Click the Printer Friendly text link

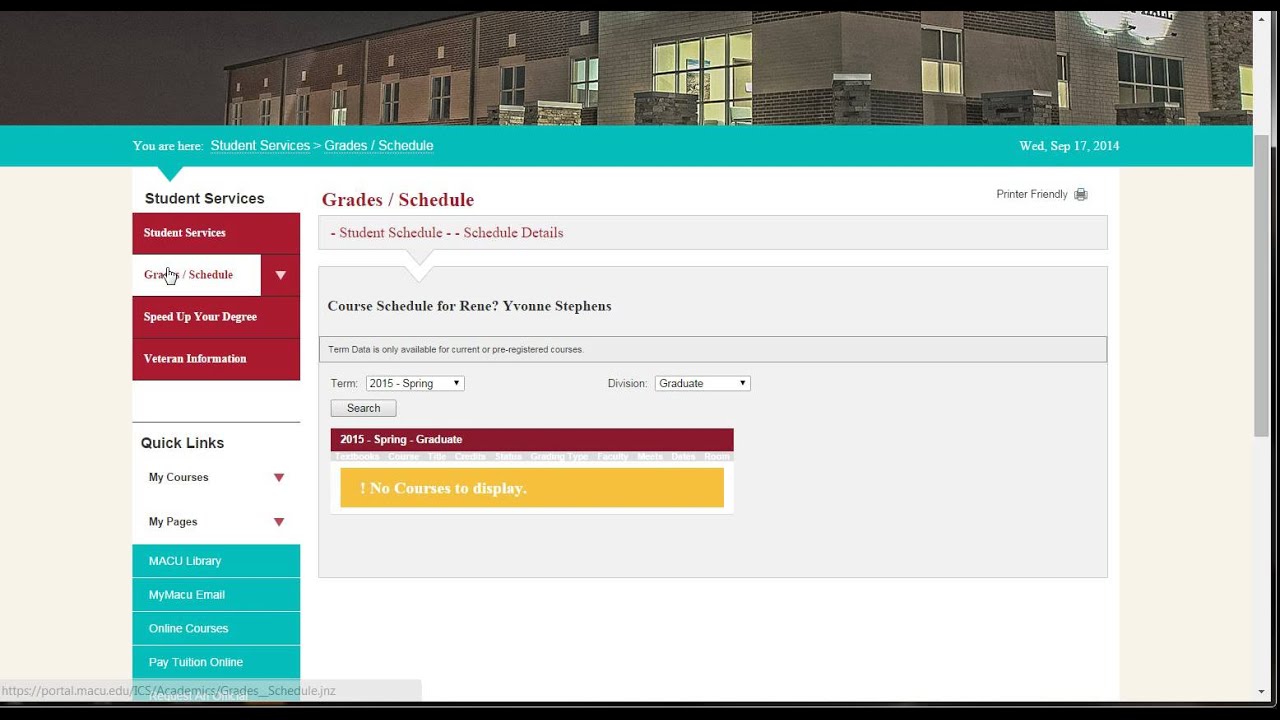coord(1032,194)
